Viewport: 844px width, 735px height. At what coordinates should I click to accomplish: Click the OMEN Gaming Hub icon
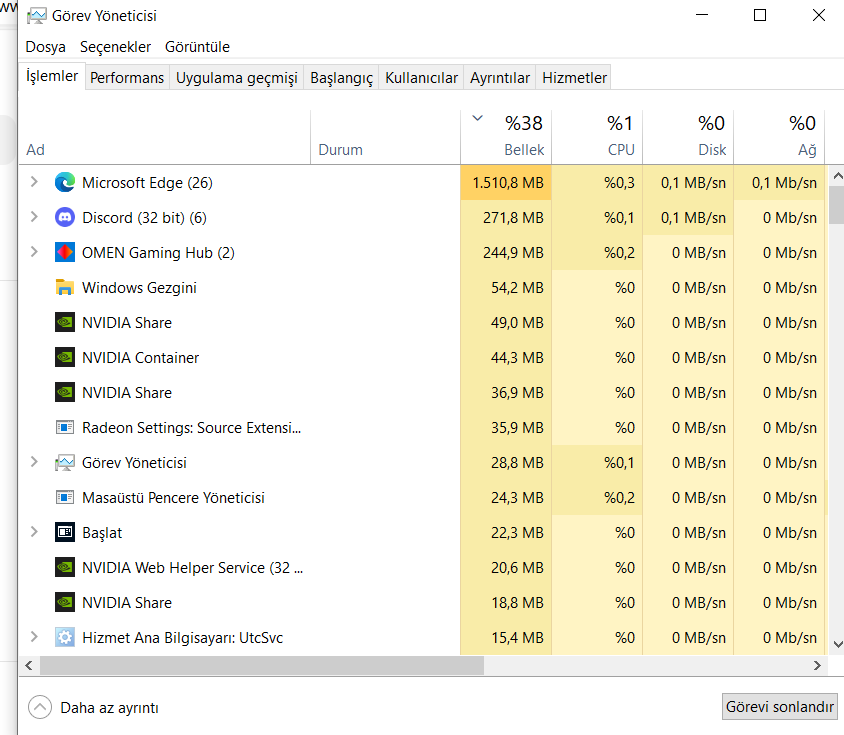tap(65, 253)
